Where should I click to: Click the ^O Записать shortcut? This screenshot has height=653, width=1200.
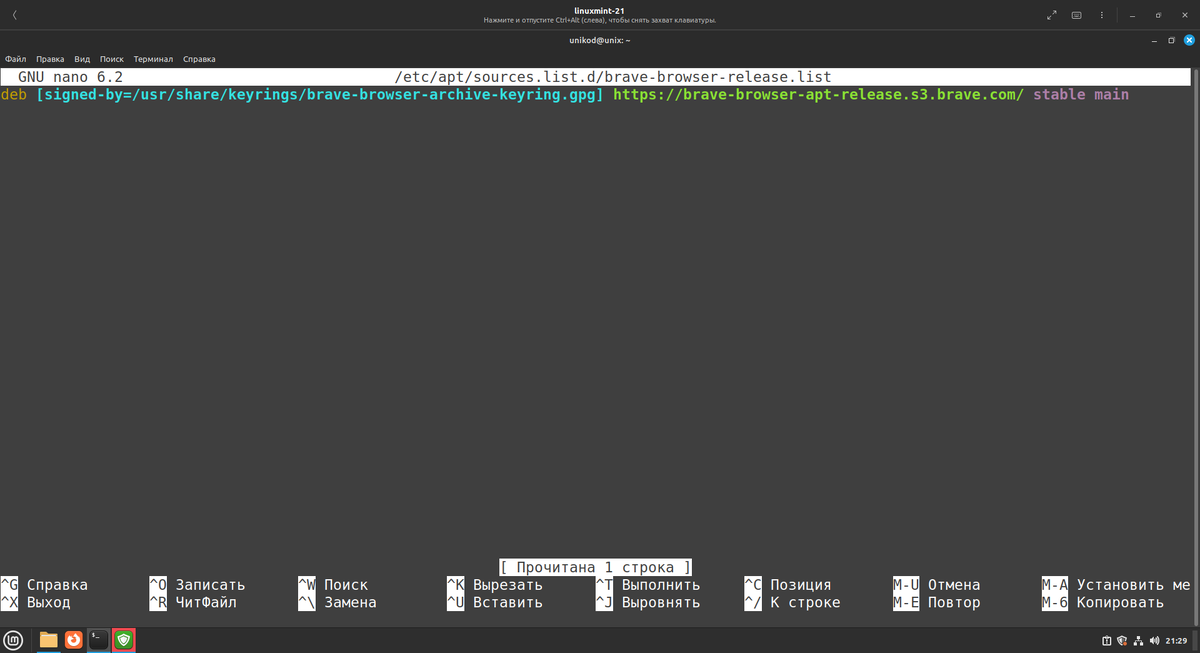[x=197, y=585]
